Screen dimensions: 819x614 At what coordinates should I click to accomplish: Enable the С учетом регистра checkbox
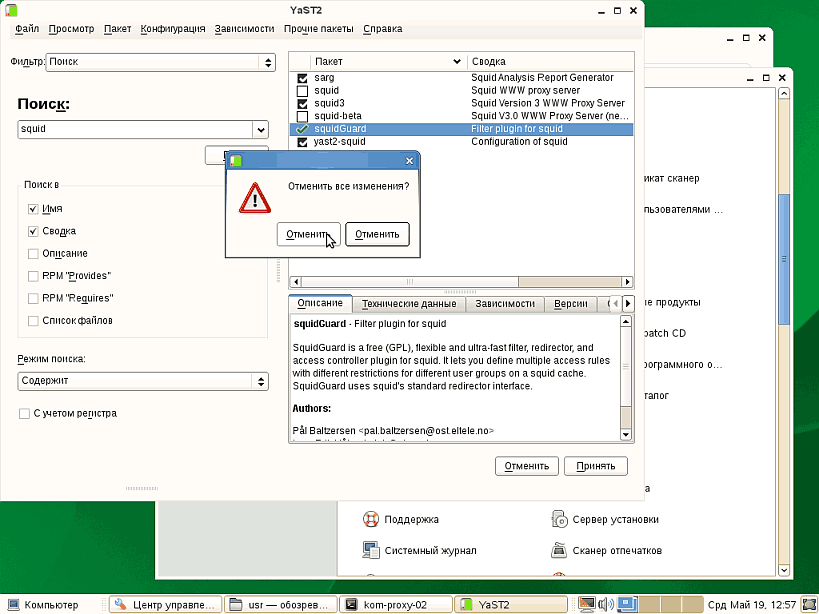(24, 414)
